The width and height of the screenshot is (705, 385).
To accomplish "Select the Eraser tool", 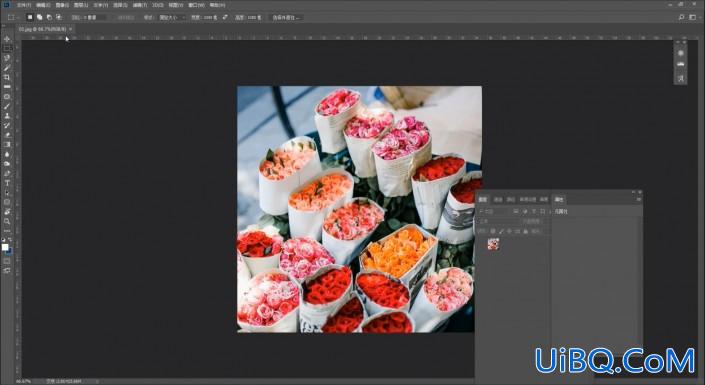I will [7, 135].
